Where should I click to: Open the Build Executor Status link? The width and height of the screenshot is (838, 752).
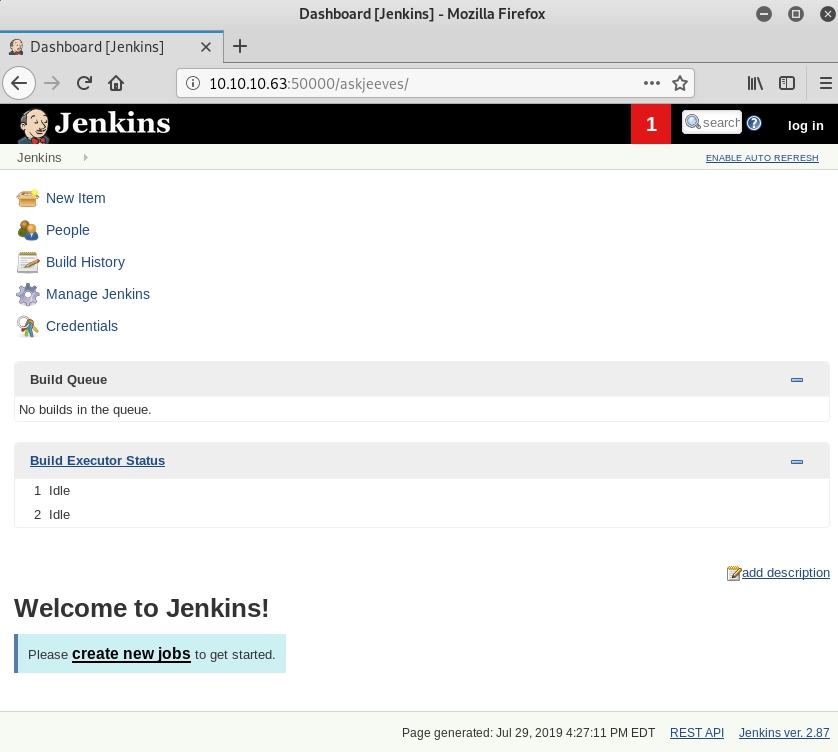click(x=97, y=461)
